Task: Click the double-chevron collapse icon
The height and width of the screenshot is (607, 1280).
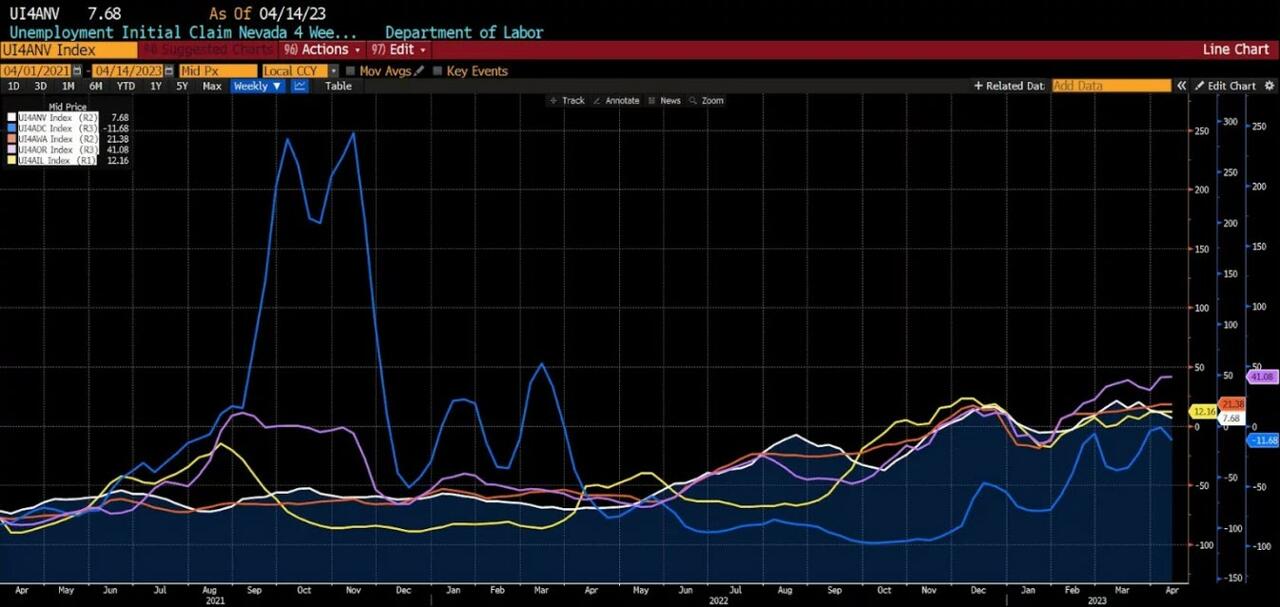Action: click(x=1181, y=86)
